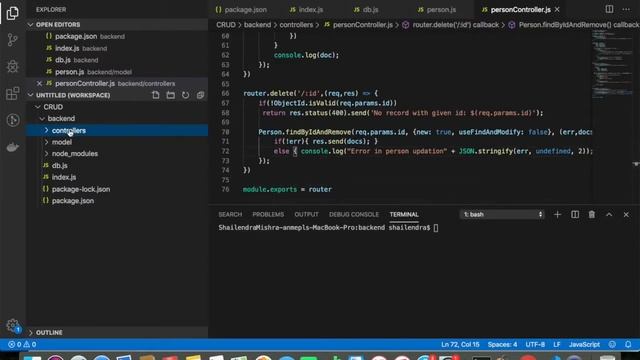Open the Explorer view in activity bar
This screenshot has width=640, height=360.
(x=13, y=13)
